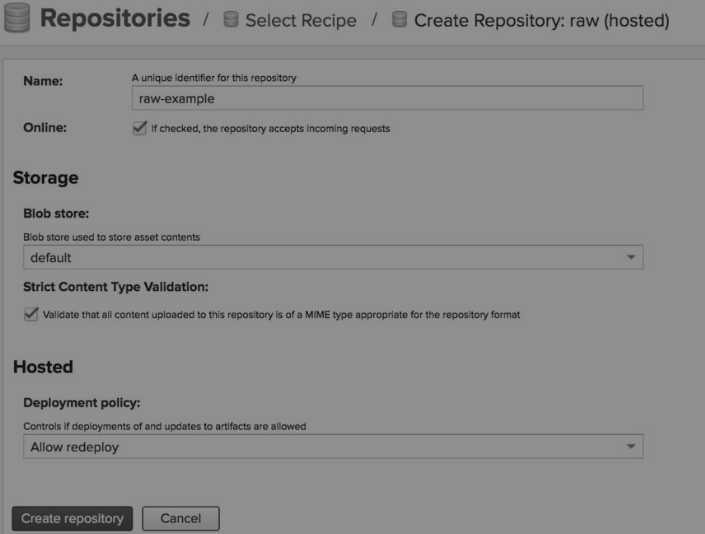Click the Create Repository breadcrumb icon
Screen dimensions: 705x534
click(x=399, y=19)
